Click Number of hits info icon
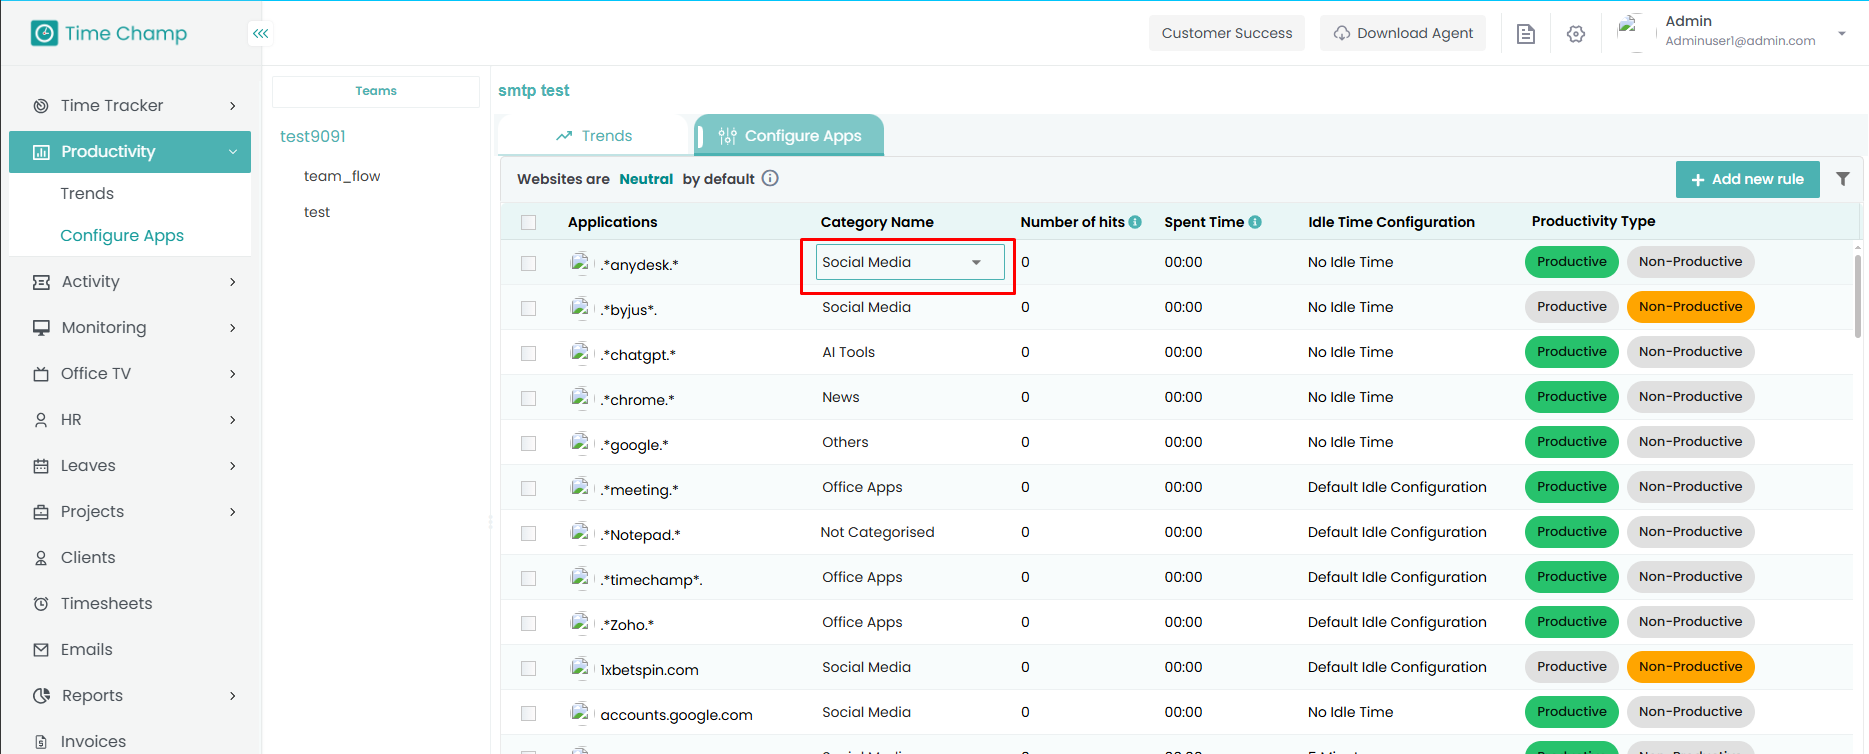Screen dimensions: 1869x754 click(x=1135, y=222)
